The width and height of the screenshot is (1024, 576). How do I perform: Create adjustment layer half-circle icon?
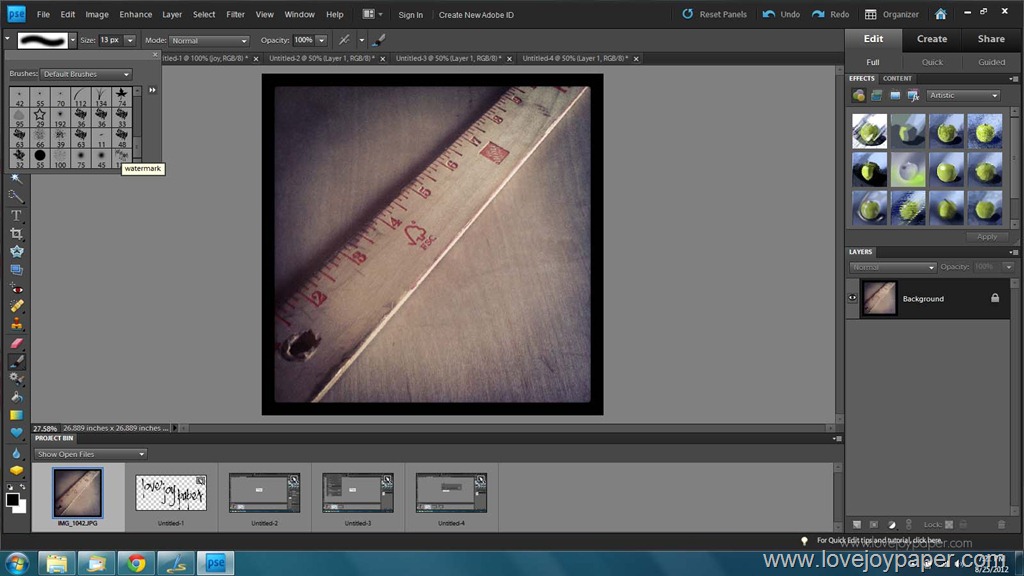point(891,524)
